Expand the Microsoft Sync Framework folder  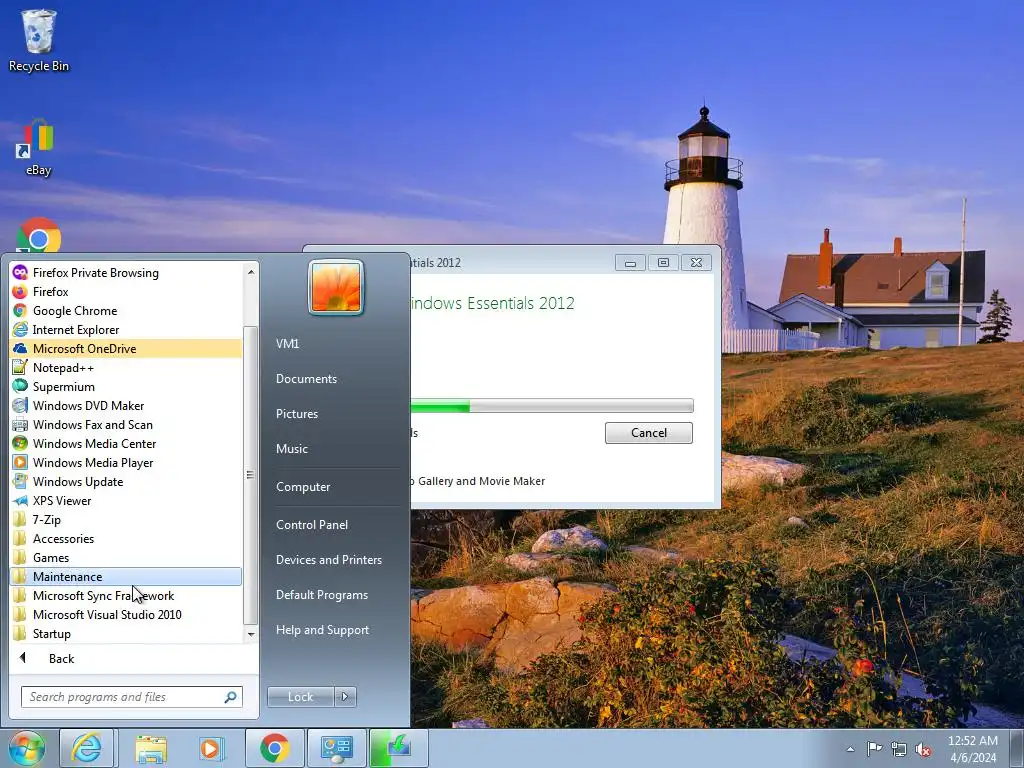coord(126,596)
